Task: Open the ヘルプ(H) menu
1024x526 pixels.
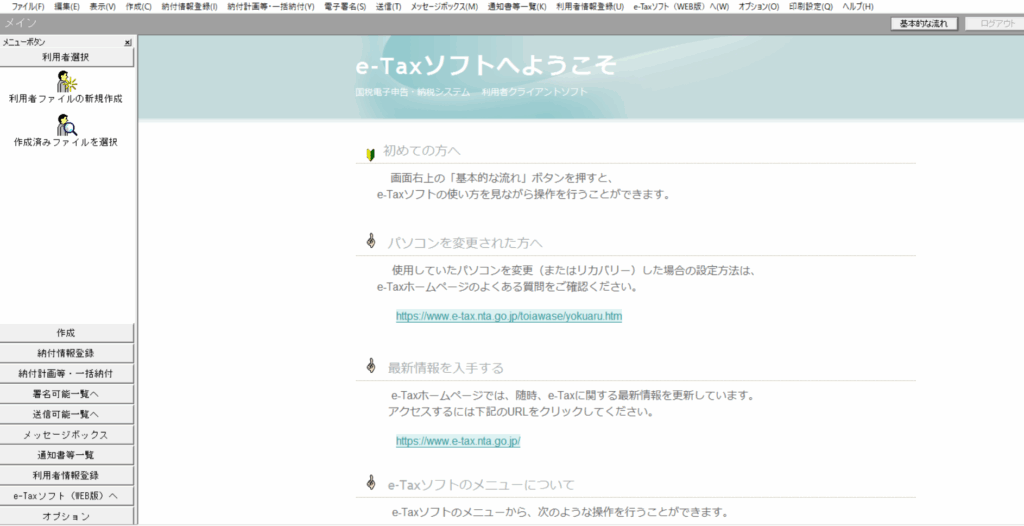Action: 857,7
